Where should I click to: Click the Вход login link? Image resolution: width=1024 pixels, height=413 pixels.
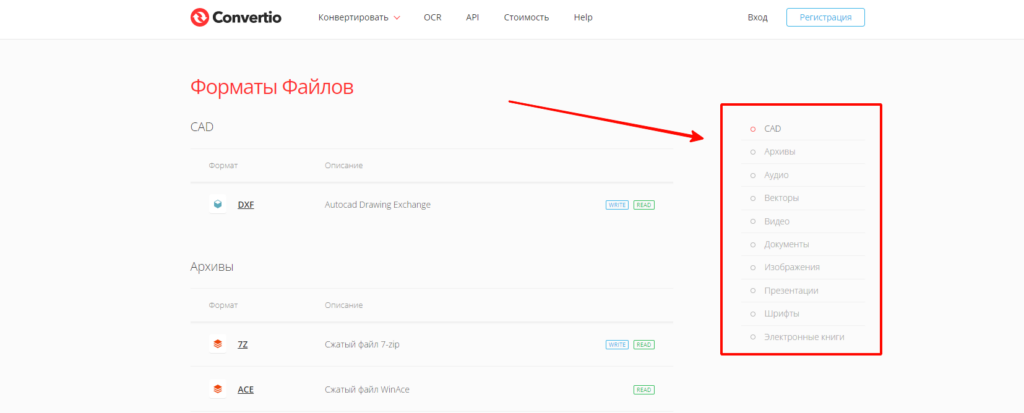tap(758, 18)
